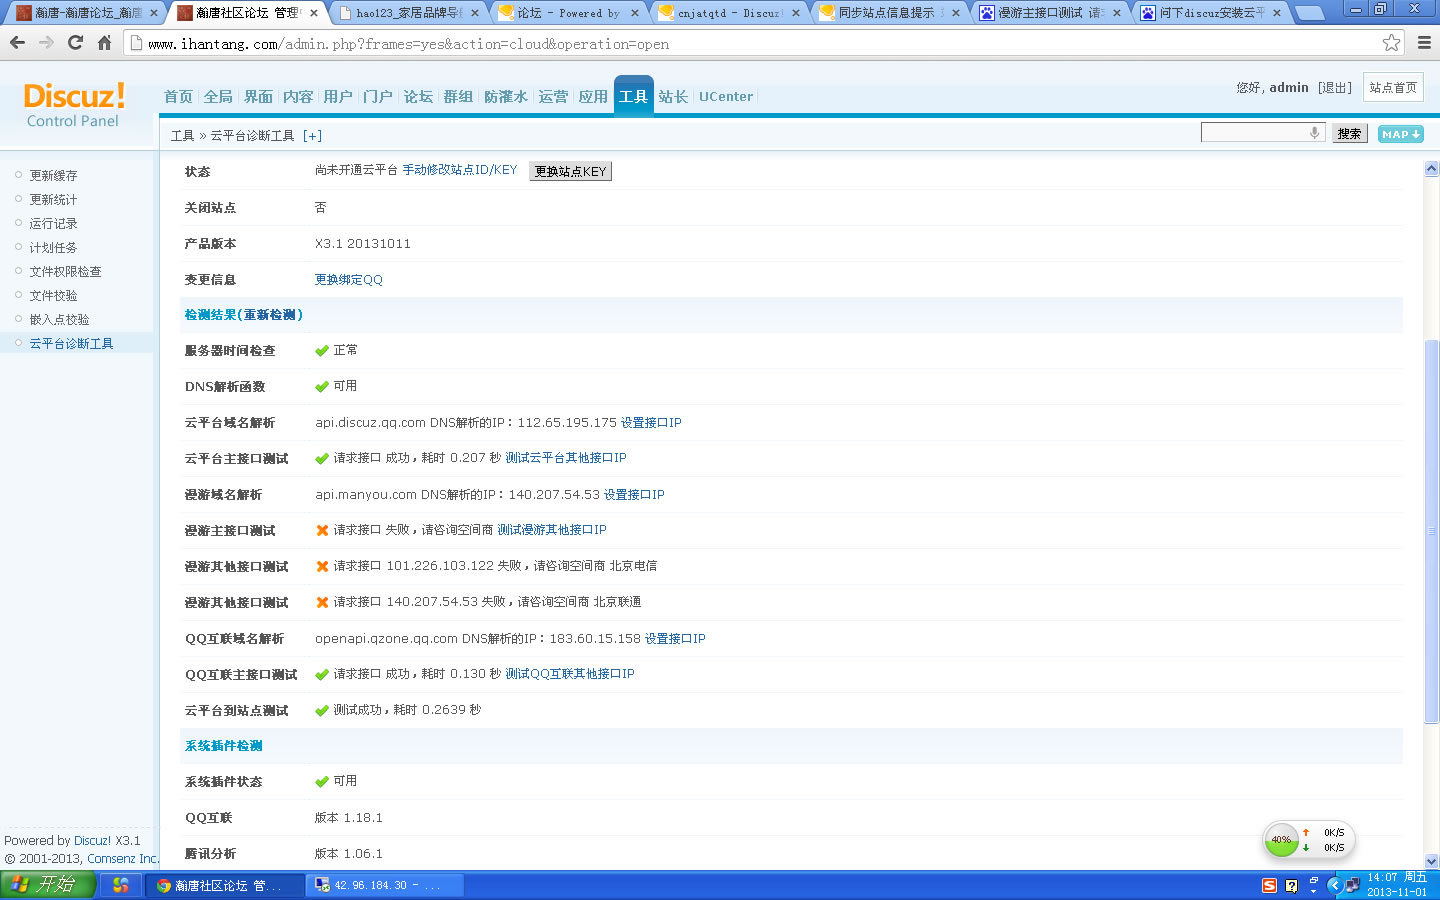Close the 瀚唐社区论坛 管理 tab
Screen dimensions: 1440x900
click(x=314, y=13)
